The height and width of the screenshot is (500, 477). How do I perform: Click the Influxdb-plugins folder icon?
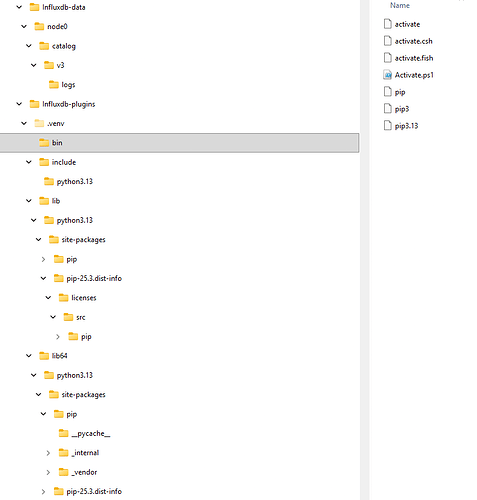34,104
